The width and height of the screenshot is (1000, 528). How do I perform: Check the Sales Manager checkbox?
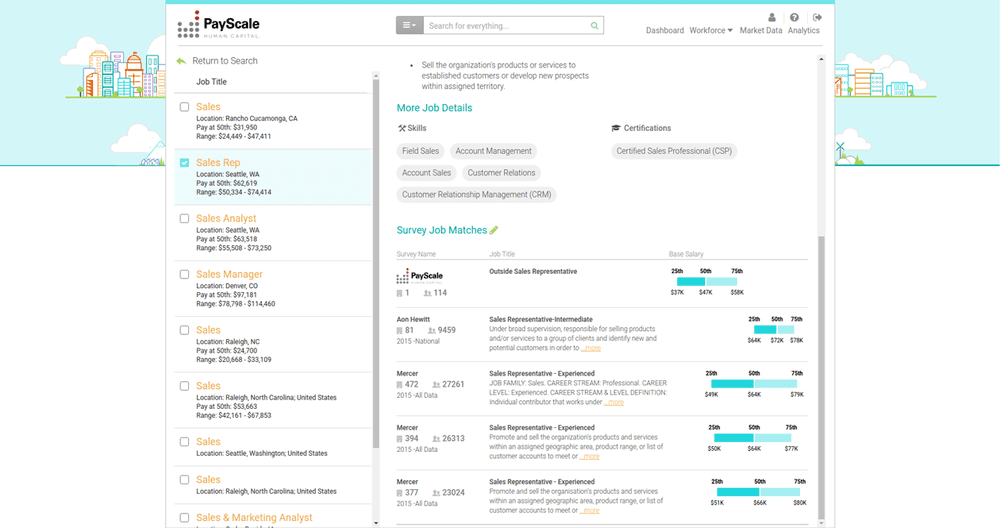tap(184, 274)
